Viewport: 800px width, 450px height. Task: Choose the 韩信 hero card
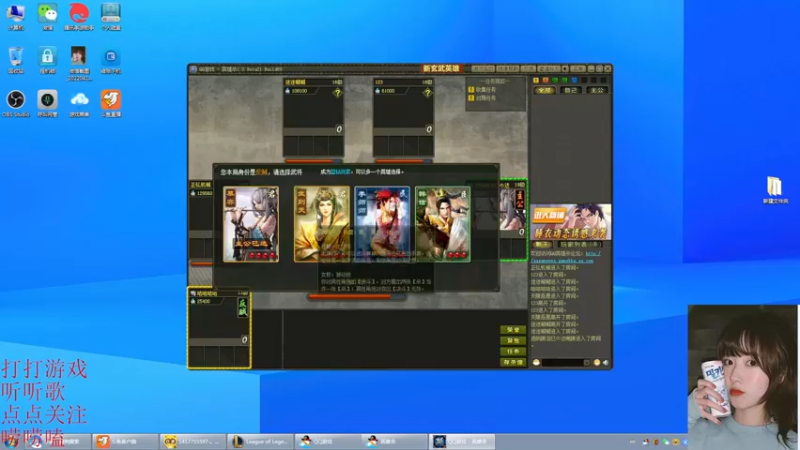tap(443, 224)
